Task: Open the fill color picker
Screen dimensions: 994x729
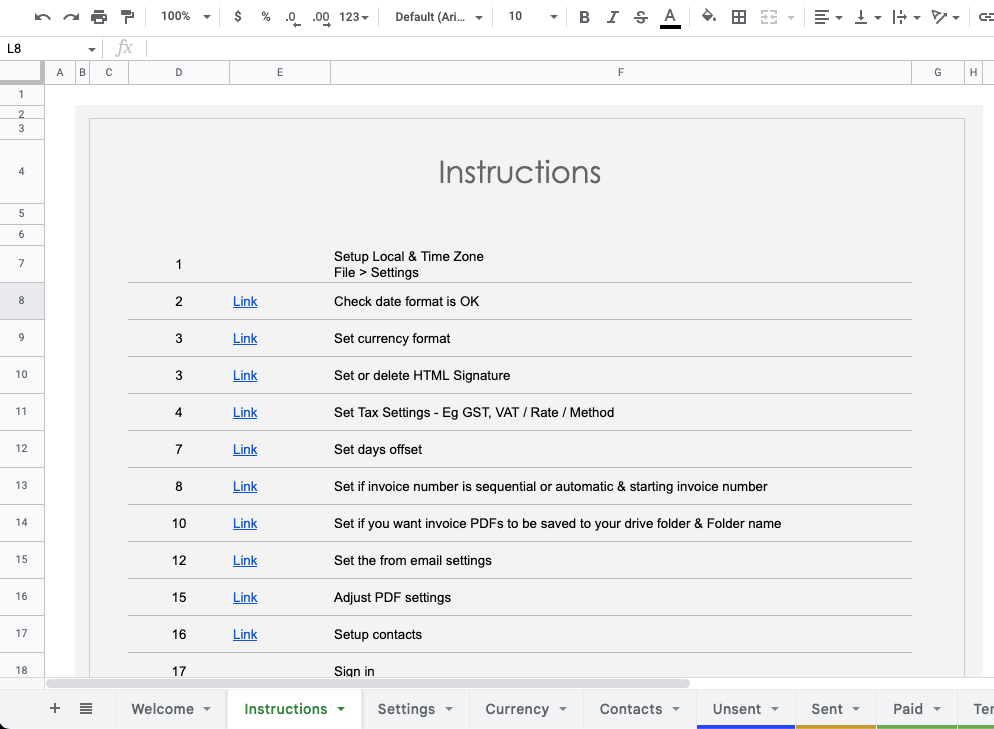Action: coord(709,17)
